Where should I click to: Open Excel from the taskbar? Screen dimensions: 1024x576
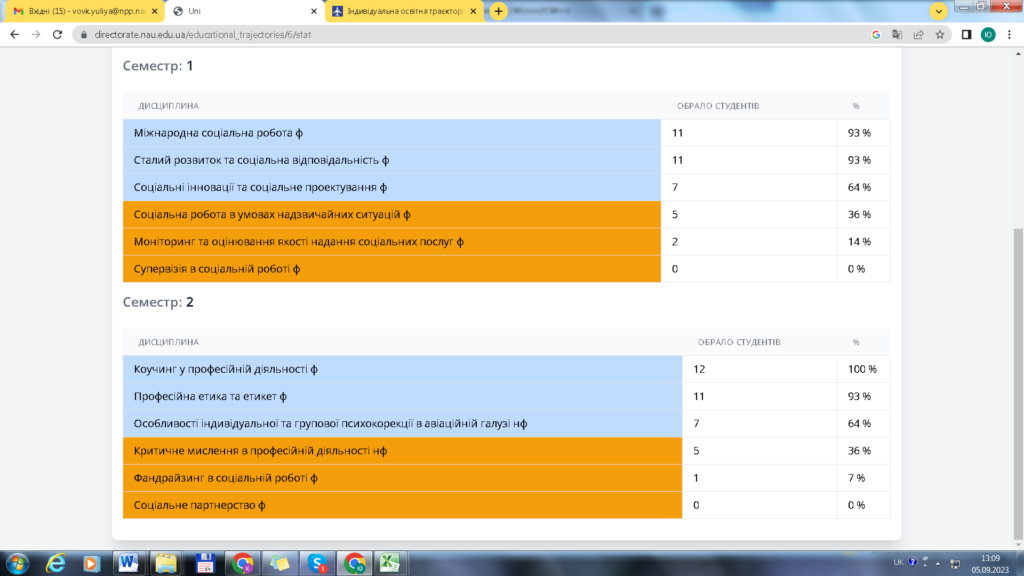coord(389,563)
